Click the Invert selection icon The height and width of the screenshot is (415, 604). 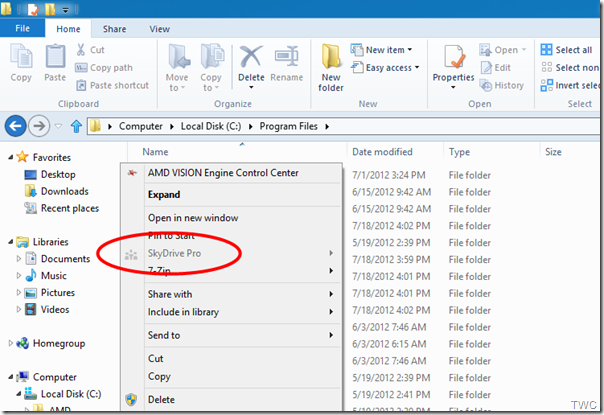click(546, 85)
